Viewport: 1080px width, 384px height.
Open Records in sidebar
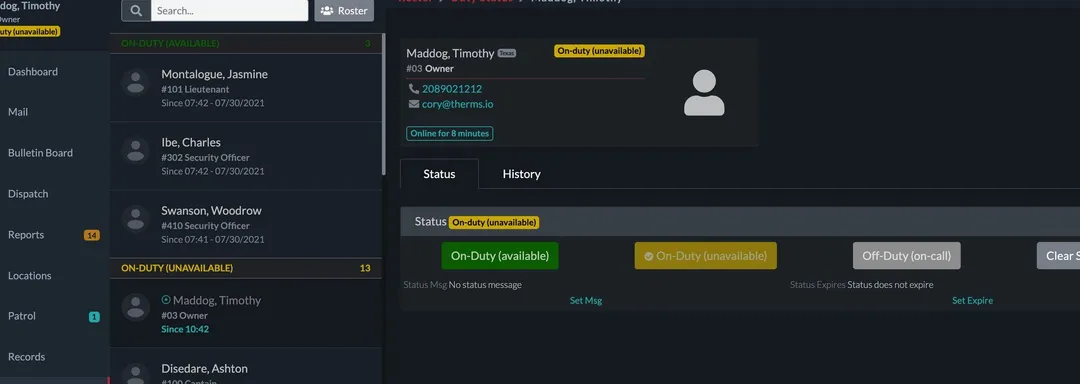coord(26,356)
